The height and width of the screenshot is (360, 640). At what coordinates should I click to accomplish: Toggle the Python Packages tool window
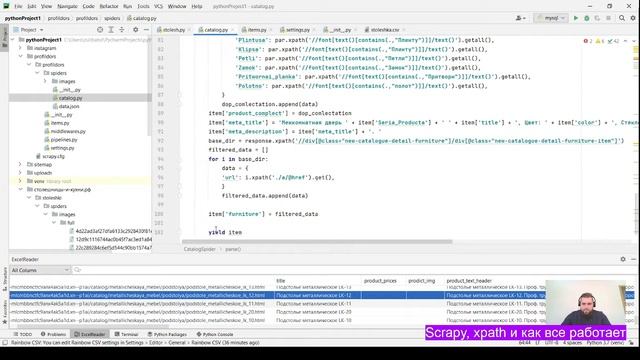[x=167, y=334]
